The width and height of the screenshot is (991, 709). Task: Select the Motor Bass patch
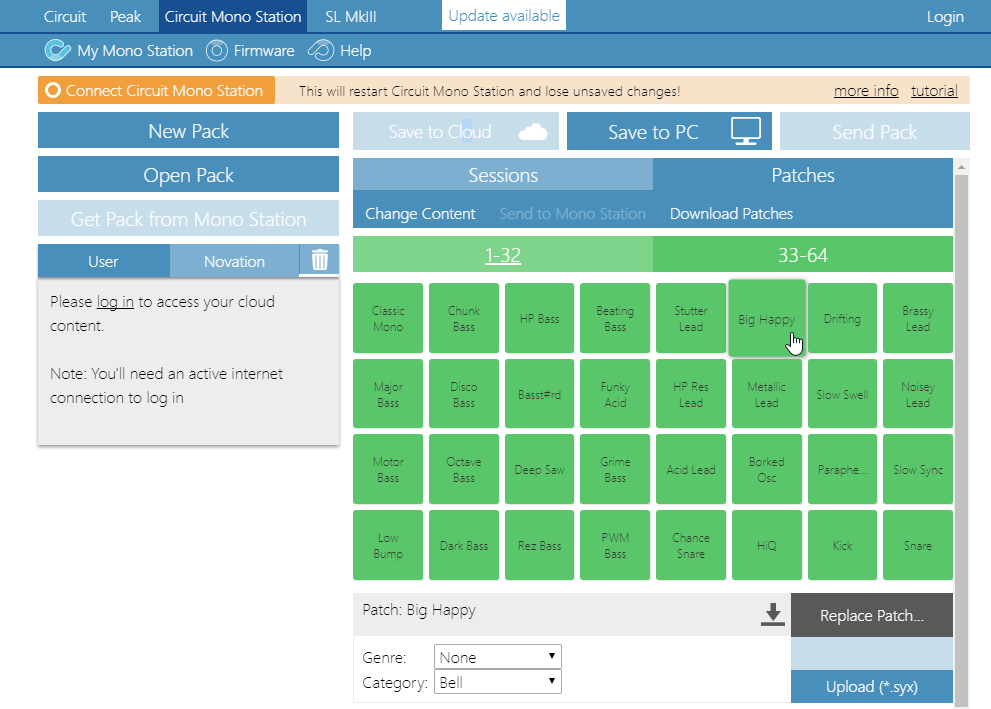tap(388, 469)
